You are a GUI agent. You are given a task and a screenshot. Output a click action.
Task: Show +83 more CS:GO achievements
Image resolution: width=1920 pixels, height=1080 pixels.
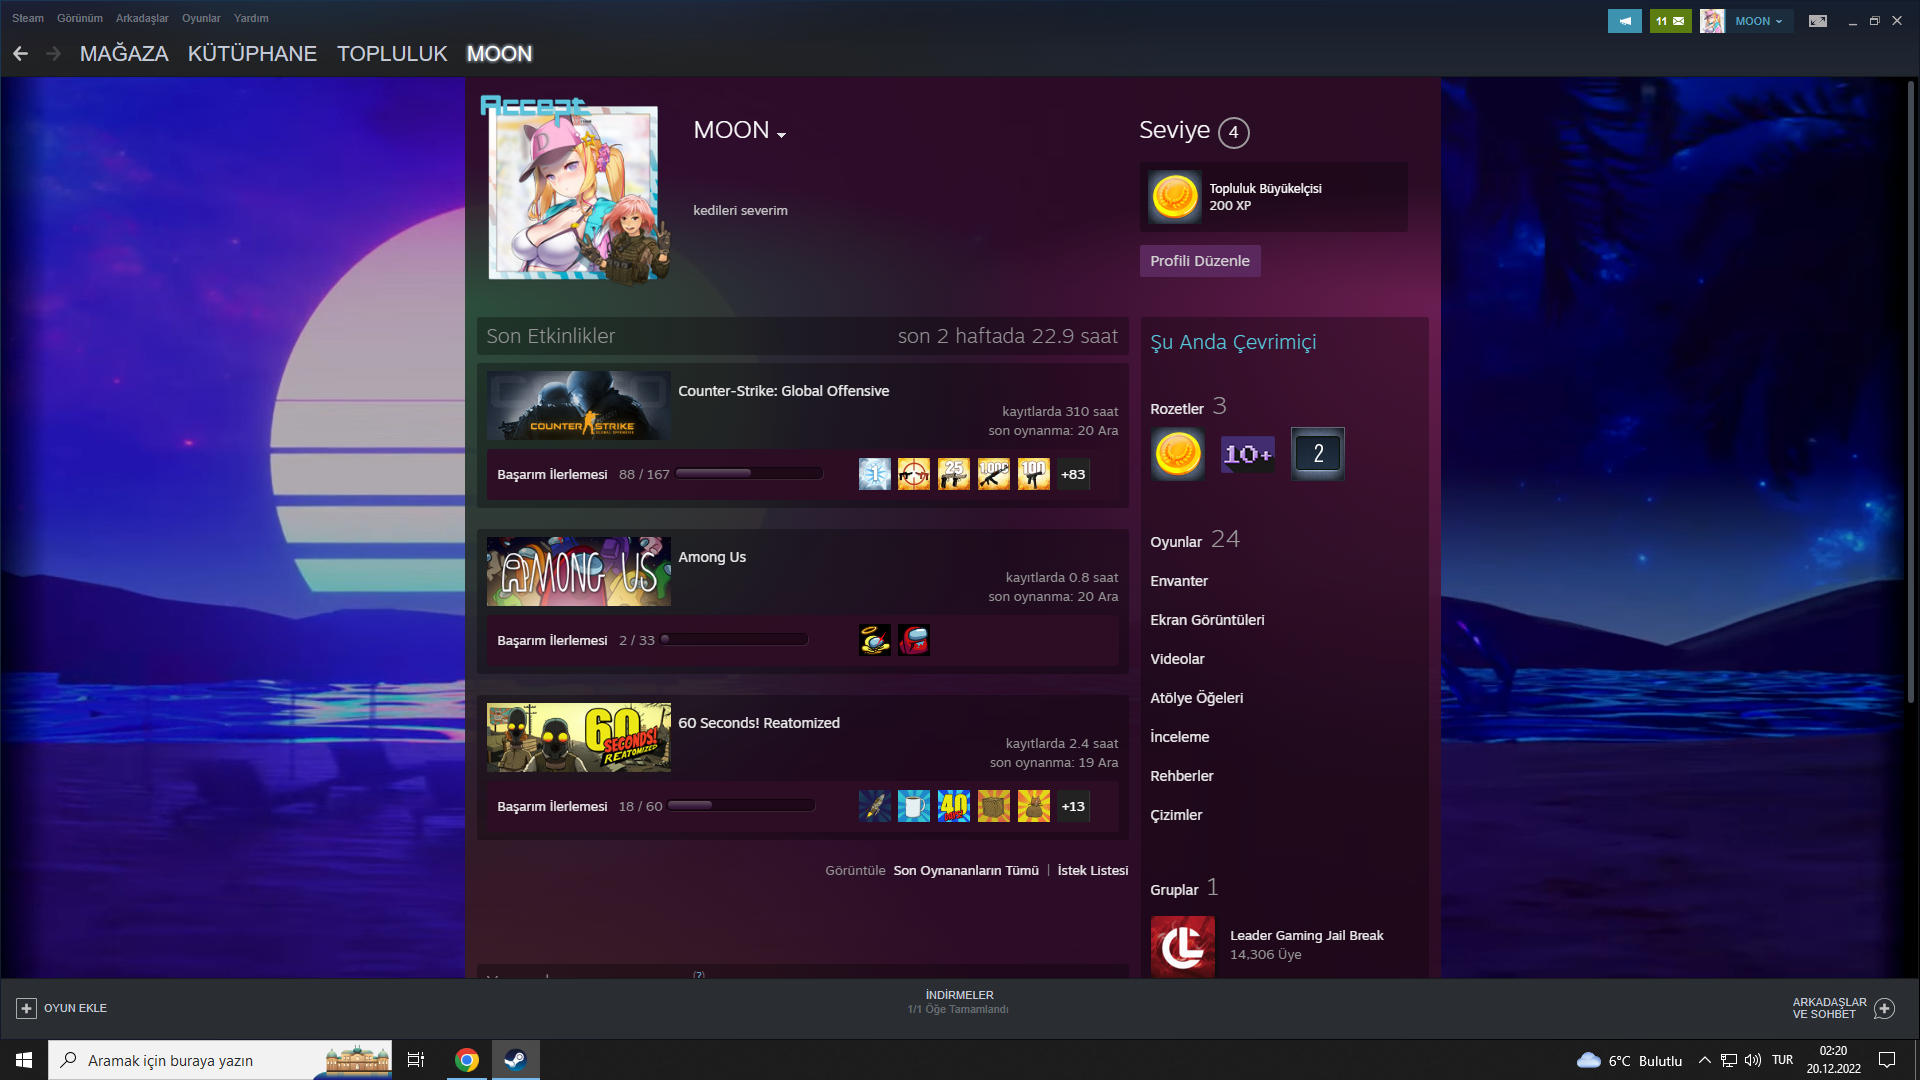1073,474
